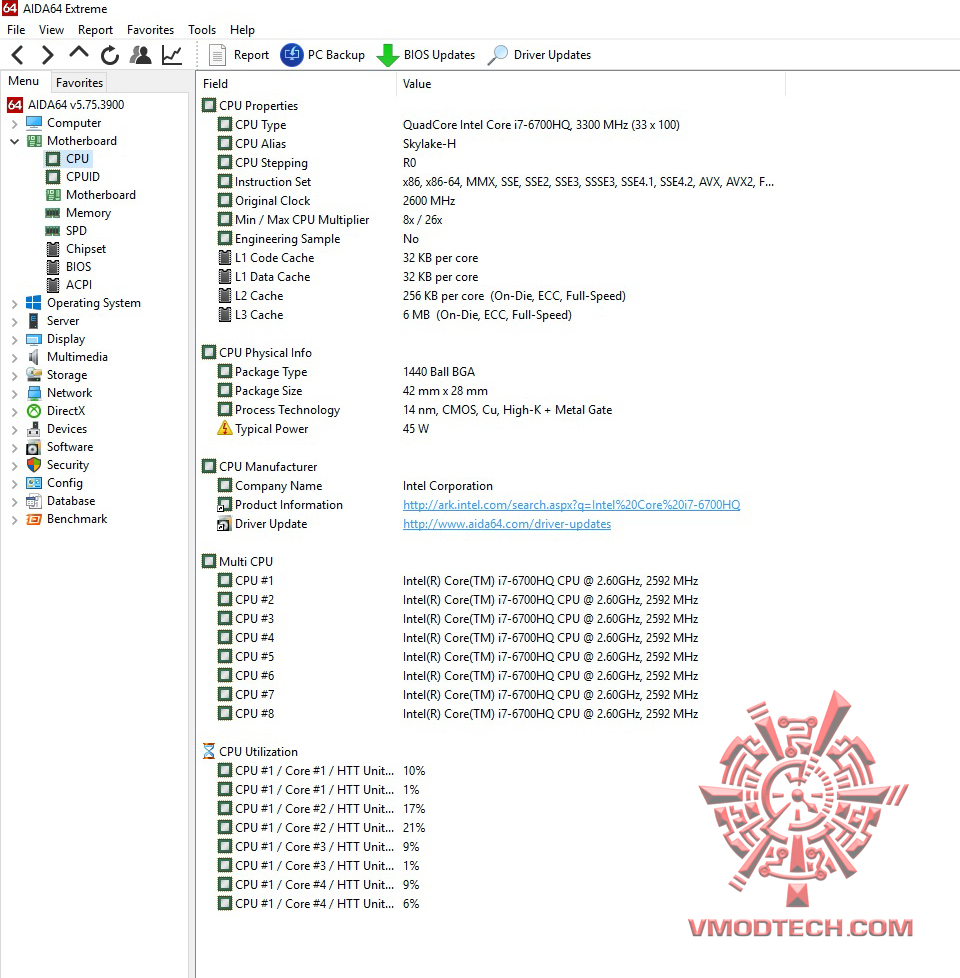
Task: Open the File menu
Action: point(16,29)
